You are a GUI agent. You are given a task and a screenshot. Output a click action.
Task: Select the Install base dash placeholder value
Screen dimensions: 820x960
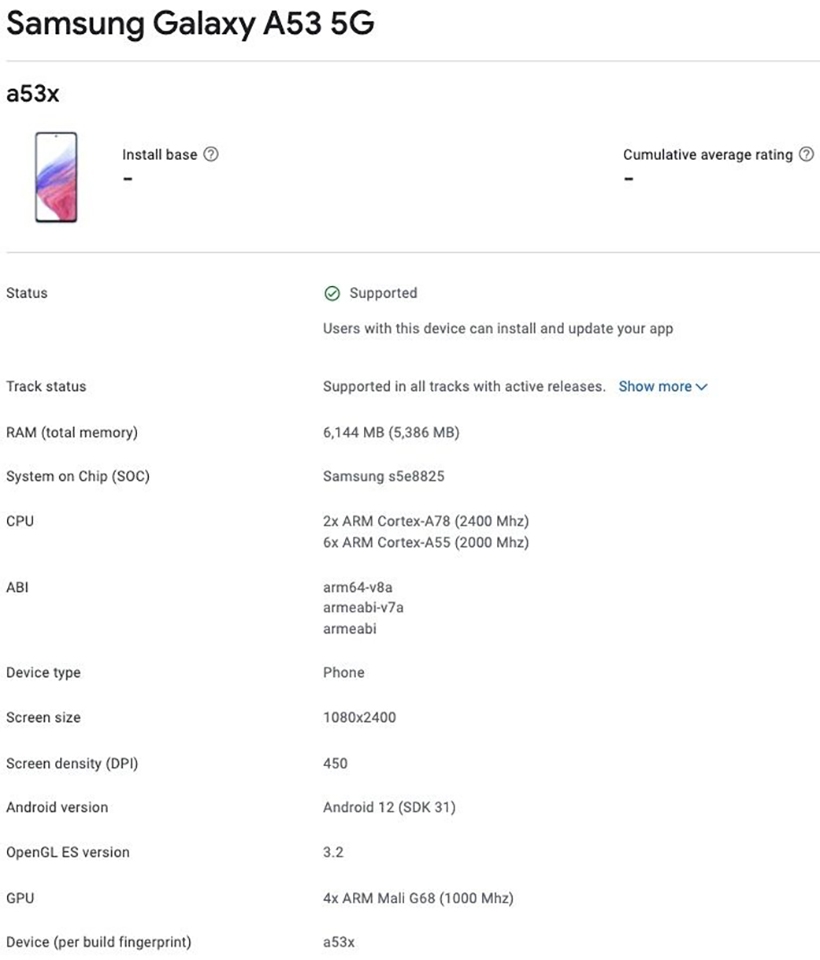127,179
